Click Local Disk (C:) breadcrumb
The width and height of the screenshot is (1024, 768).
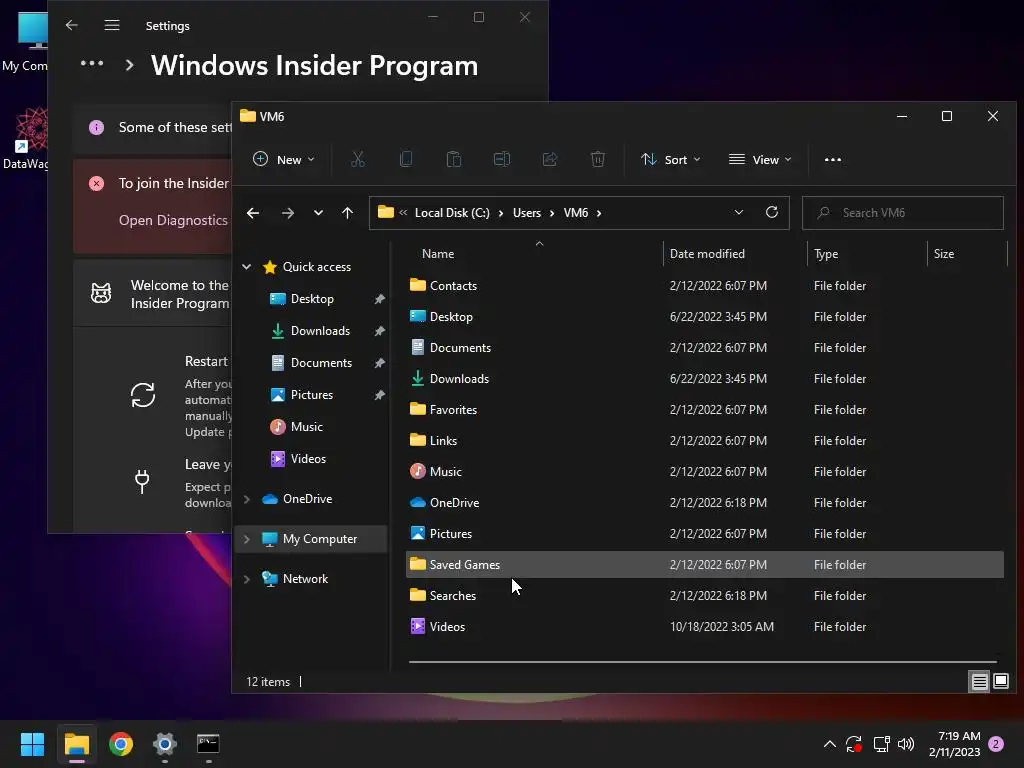click(x=452, y=213)
